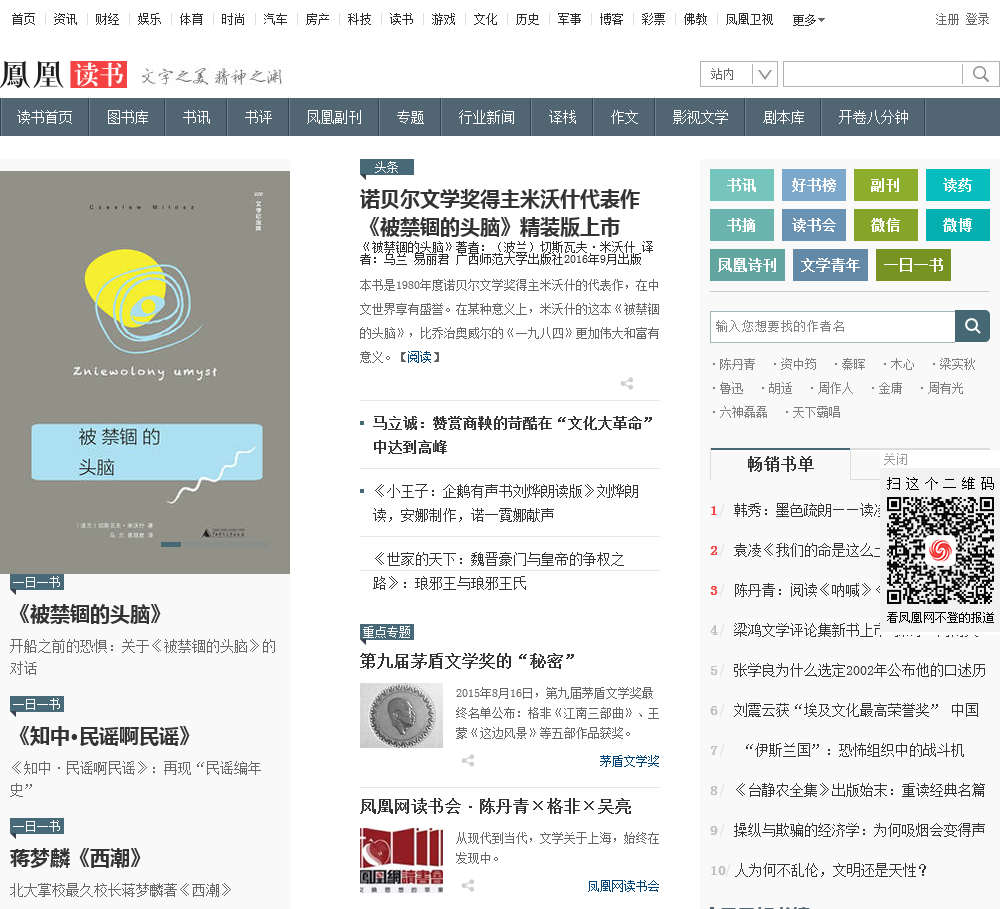Click the 凤凰读书 logo
Image resolution: width=1000 pixels, height=909 pixels.
pyautogui.click(x=64, y=75)
